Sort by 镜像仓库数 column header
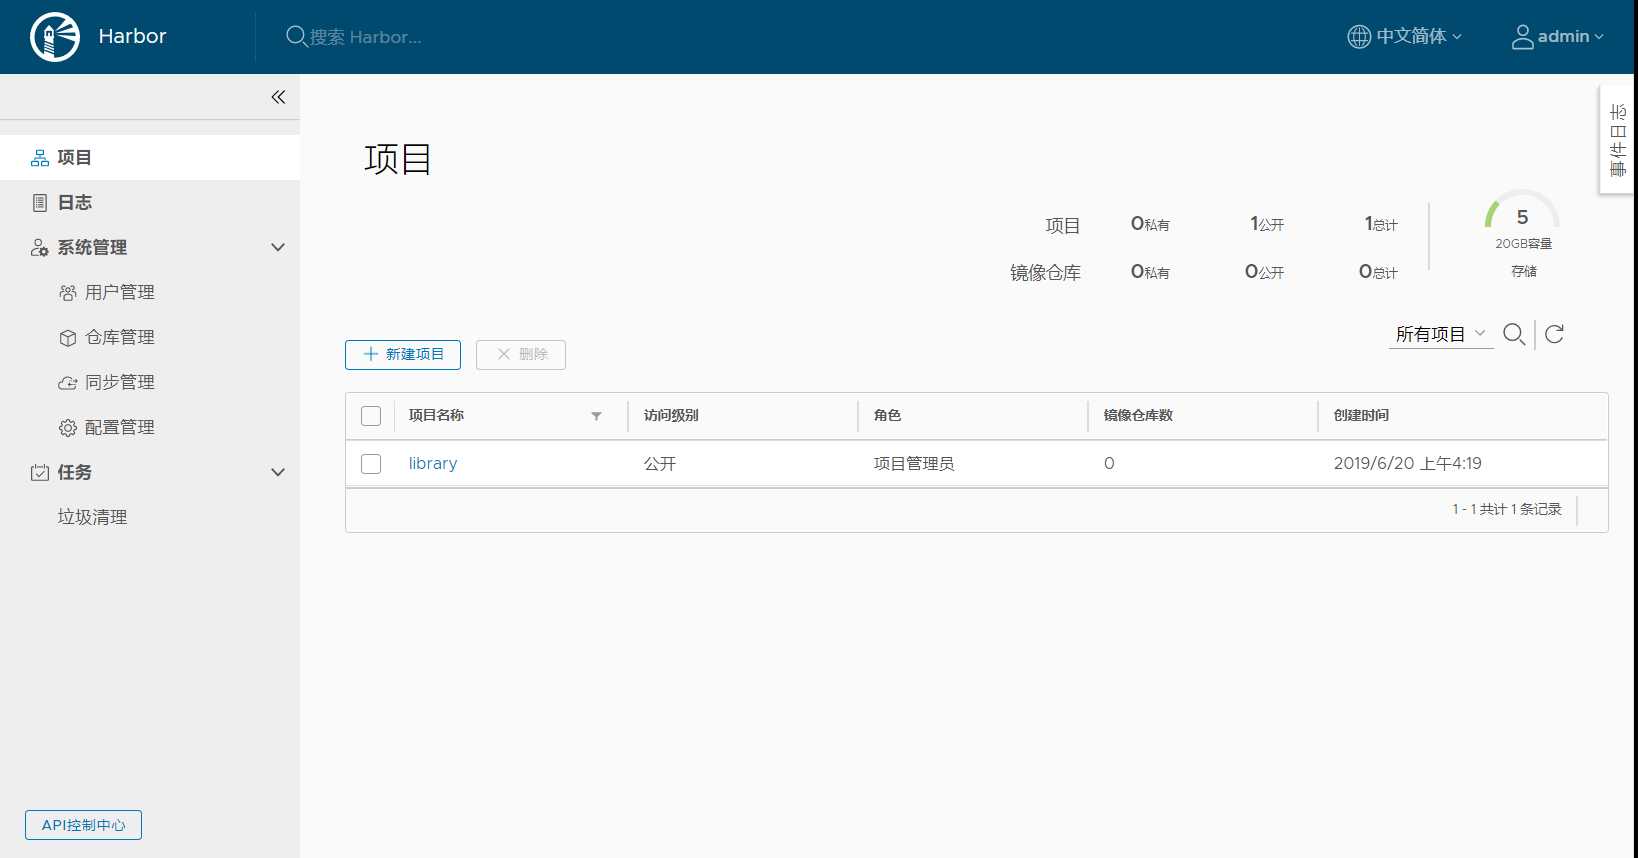This screenshot has width=1638, height=858. click(x=1138, y=416)
